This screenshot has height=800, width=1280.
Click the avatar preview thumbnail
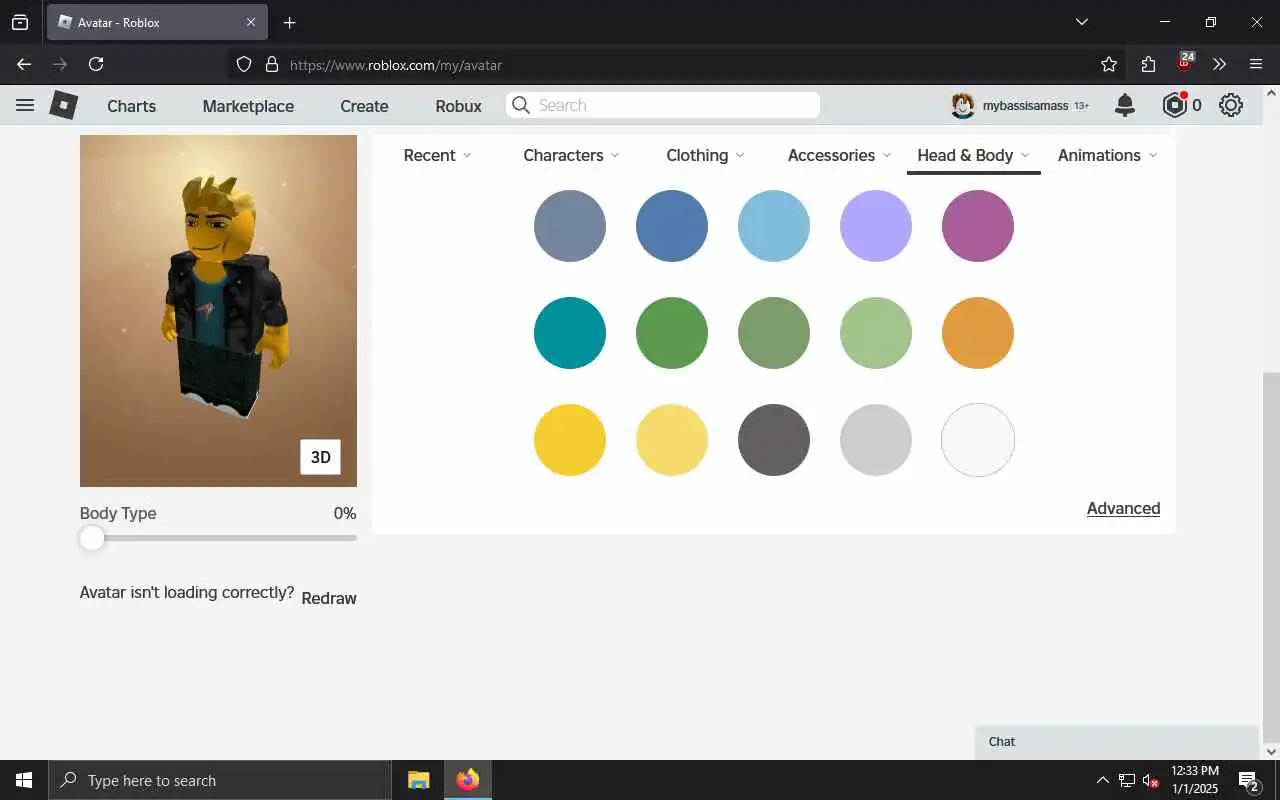[218, 311]
